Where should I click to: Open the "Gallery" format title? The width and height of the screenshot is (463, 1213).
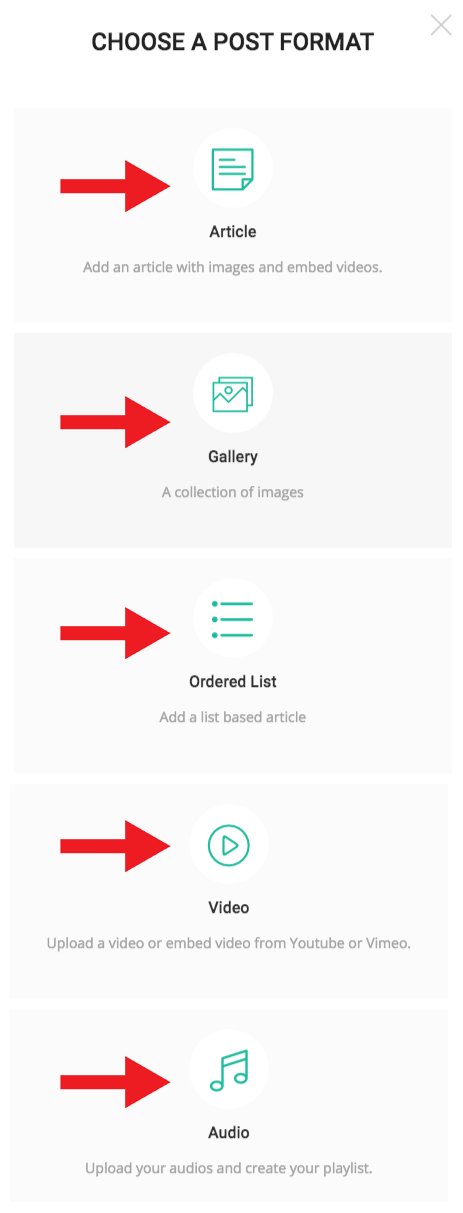click(x=233, y=457)
